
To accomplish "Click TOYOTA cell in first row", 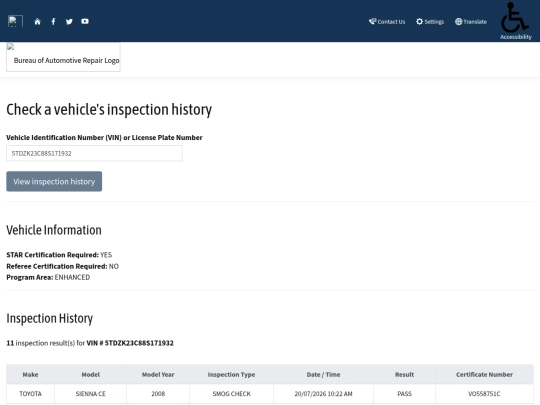I will tap(30, 394).
